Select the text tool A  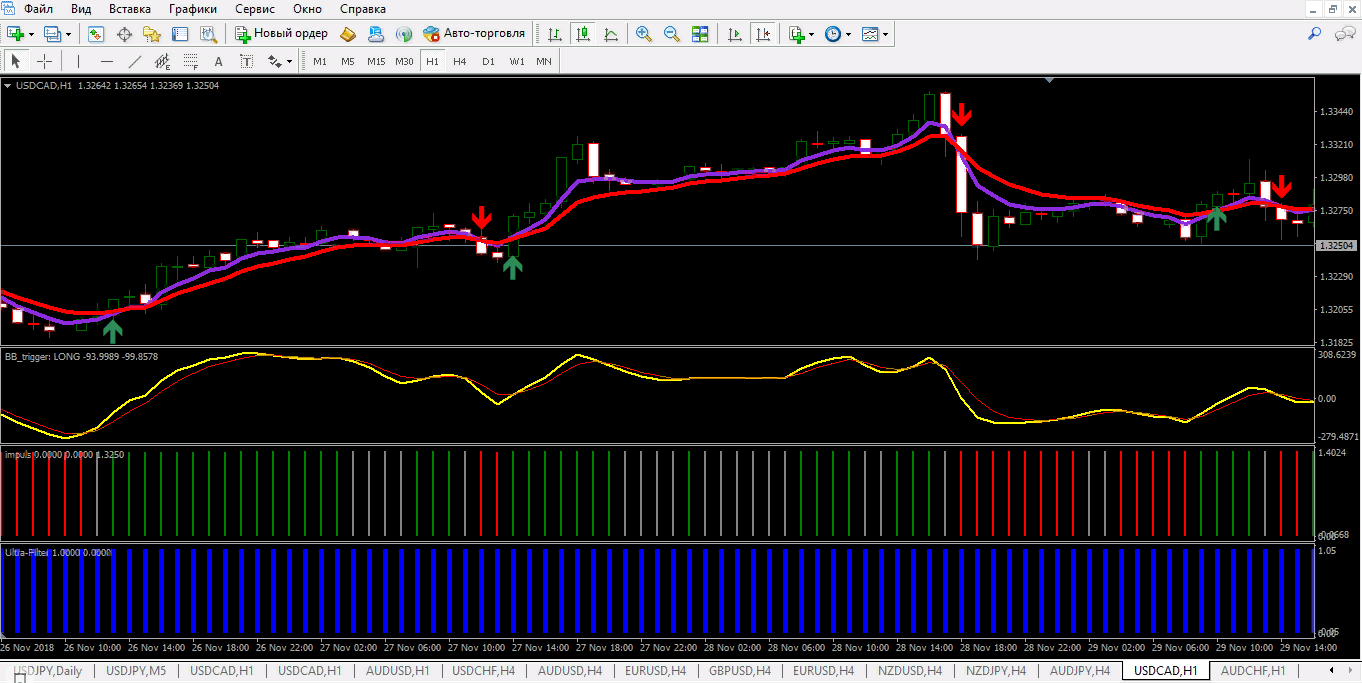(x=219, y=61)
